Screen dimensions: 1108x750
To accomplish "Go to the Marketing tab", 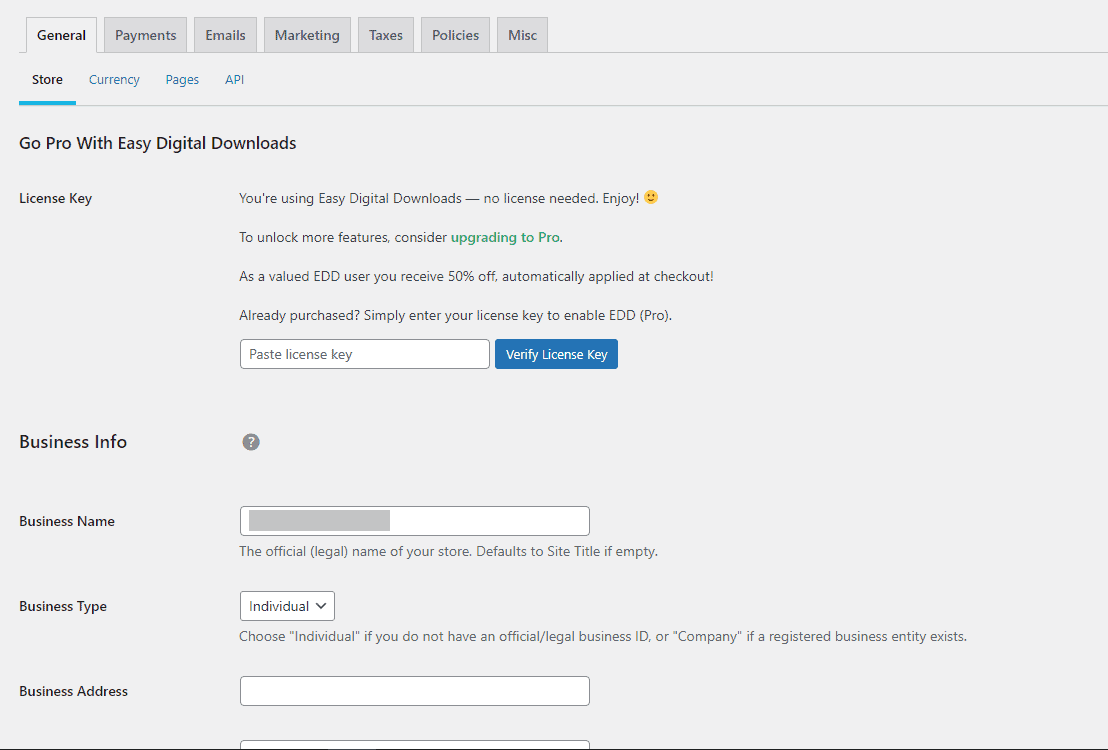I will pyautogui.click(x=307, y=35).
